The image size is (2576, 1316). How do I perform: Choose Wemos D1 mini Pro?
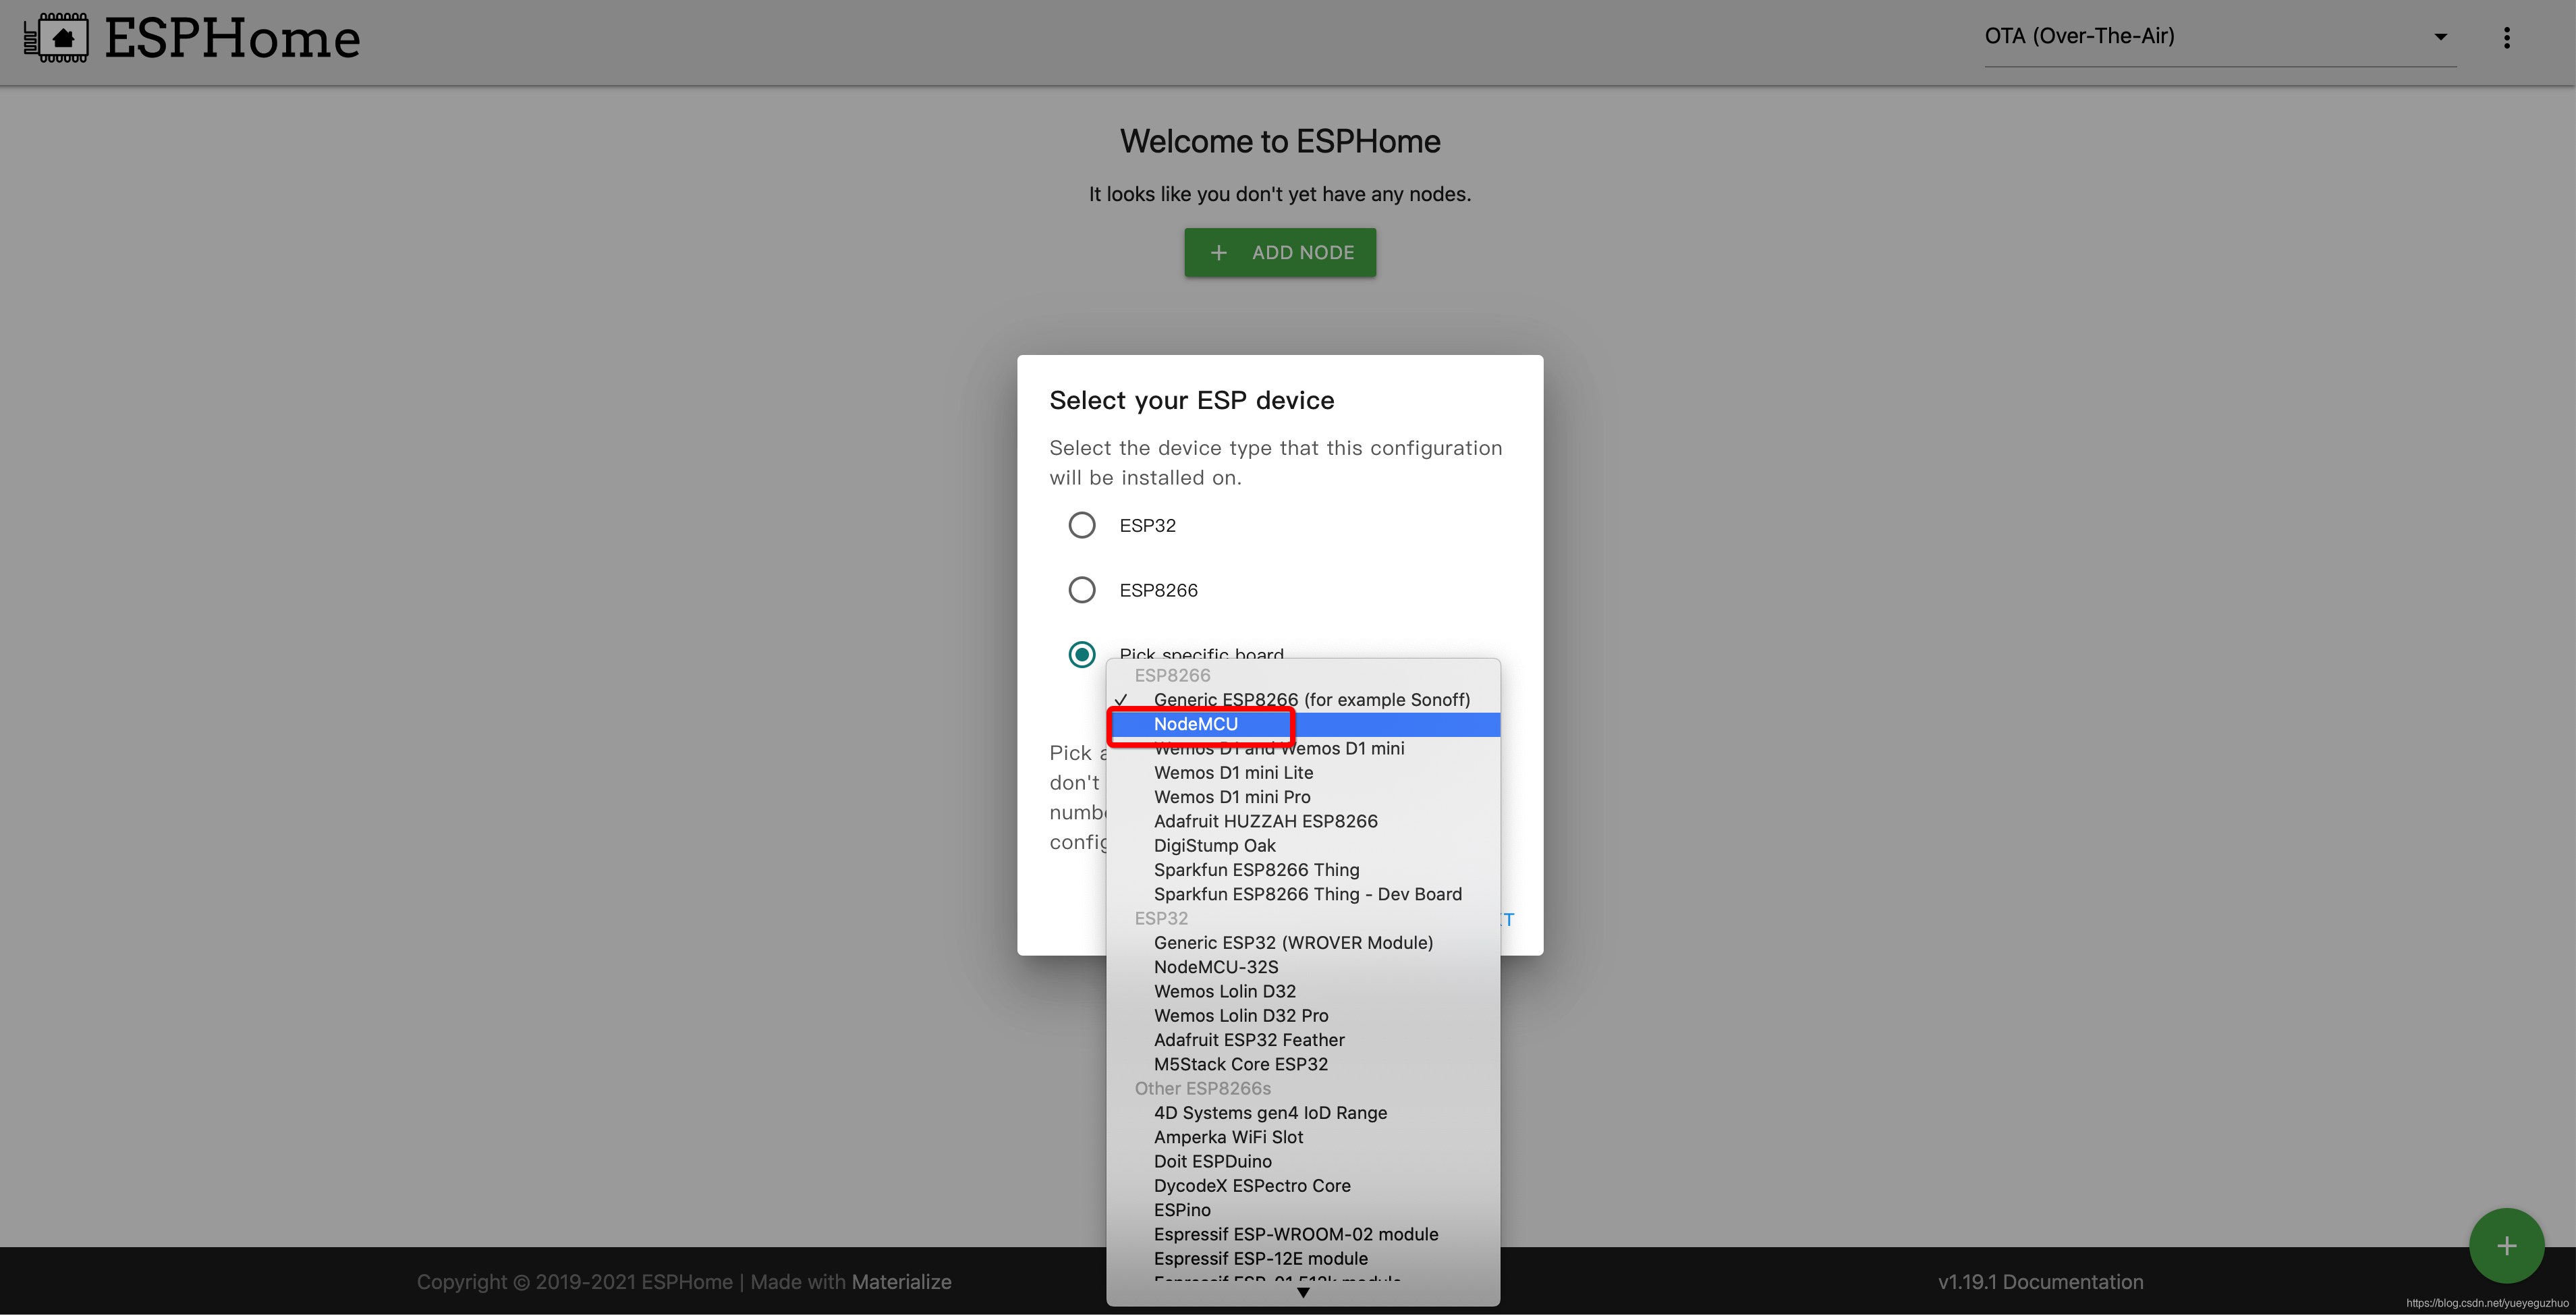coord(1303,797)
